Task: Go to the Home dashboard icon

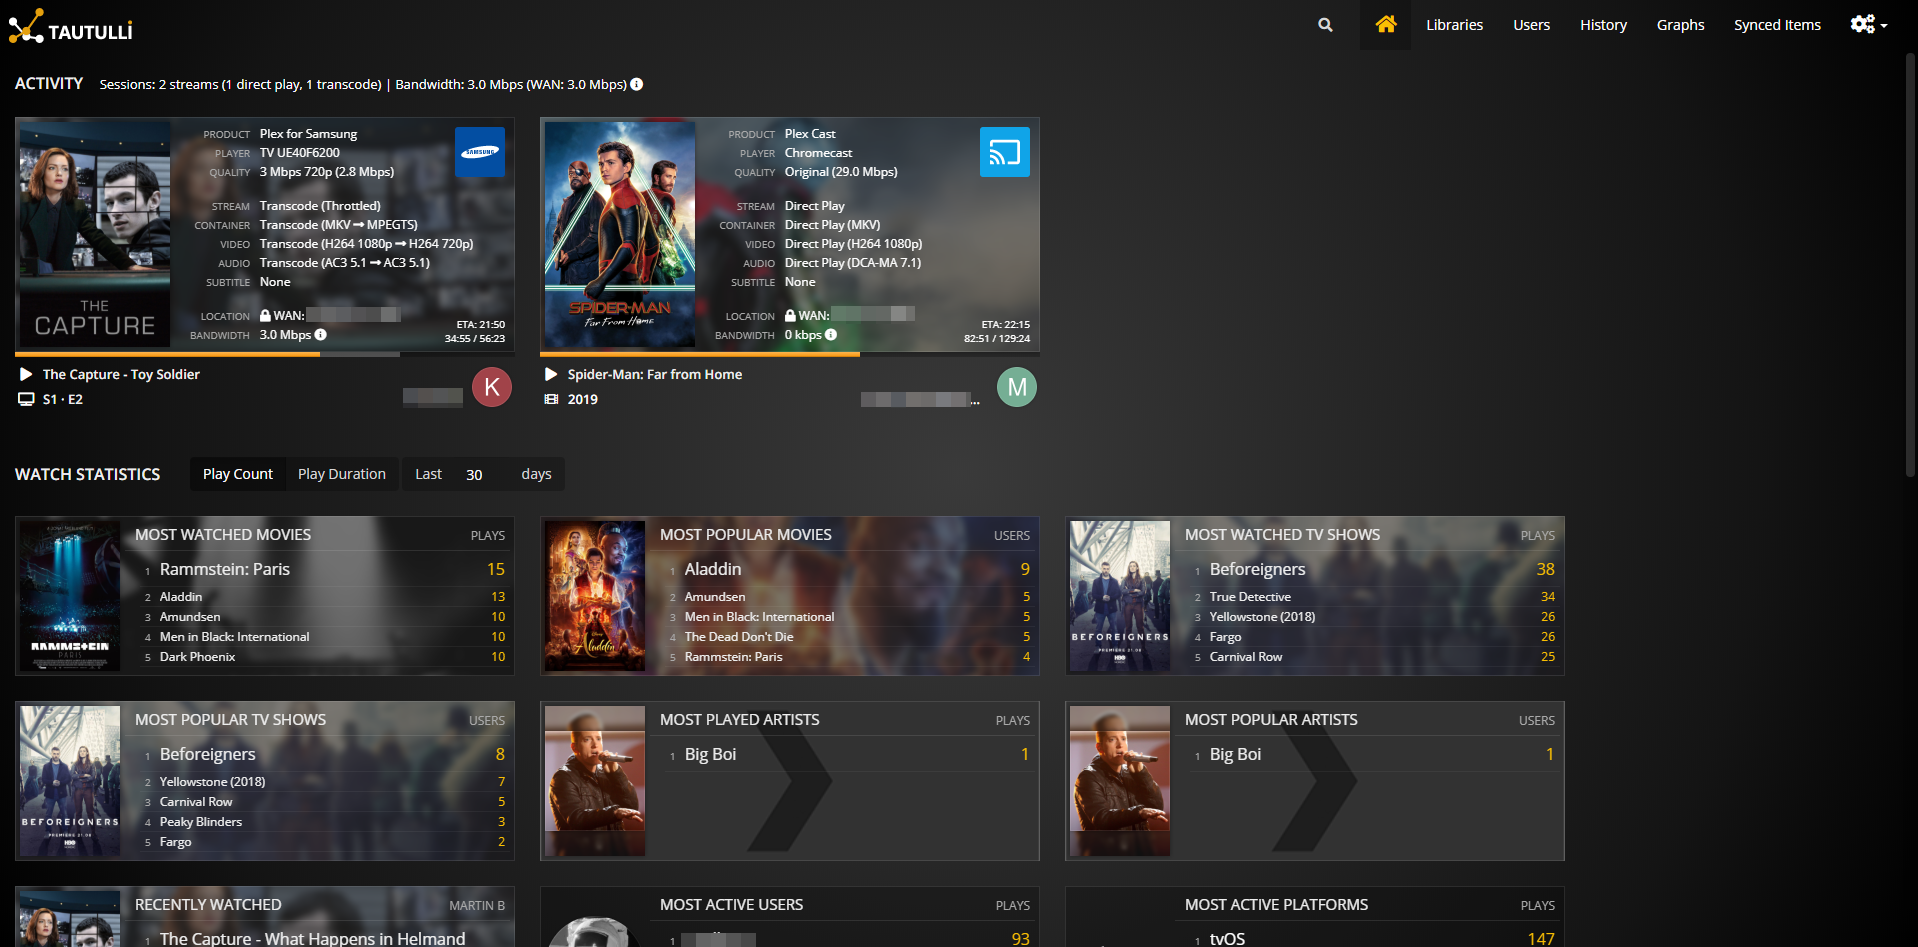Action: pyautogui.click(x=1385, y=25)
